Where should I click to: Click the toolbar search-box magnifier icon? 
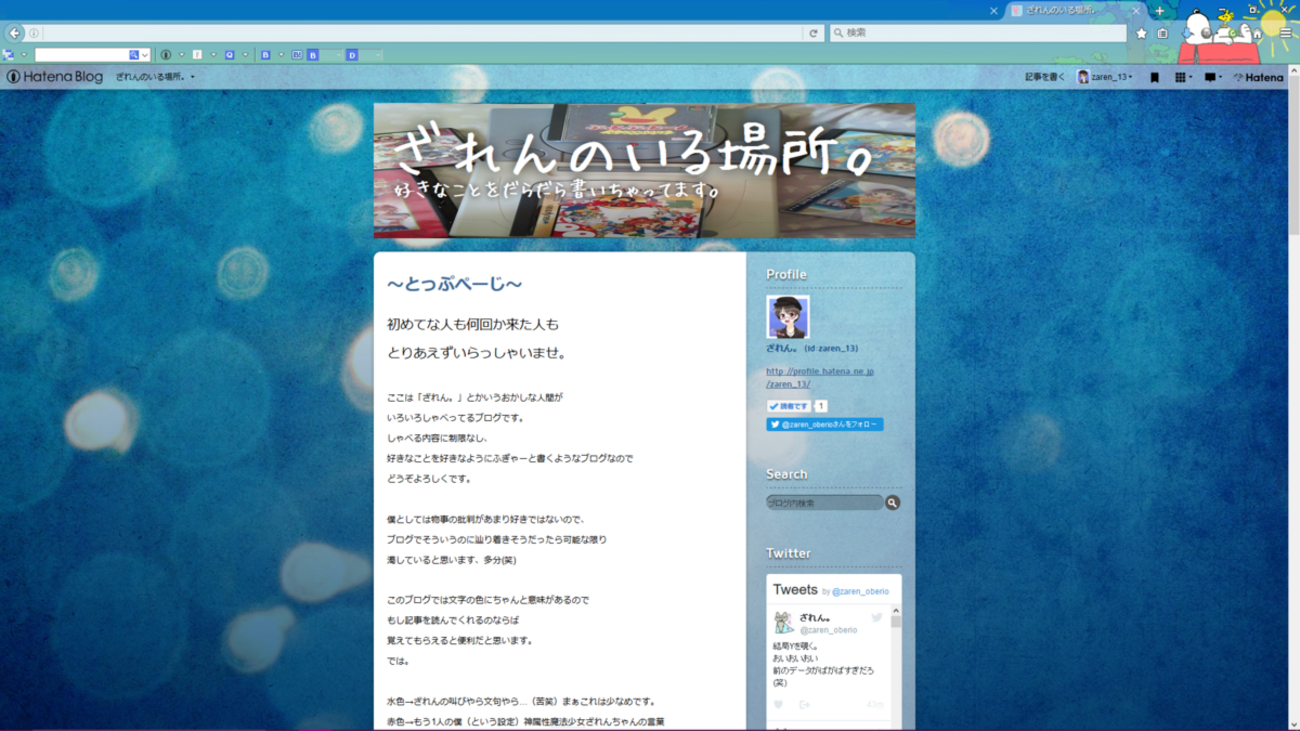134,55
